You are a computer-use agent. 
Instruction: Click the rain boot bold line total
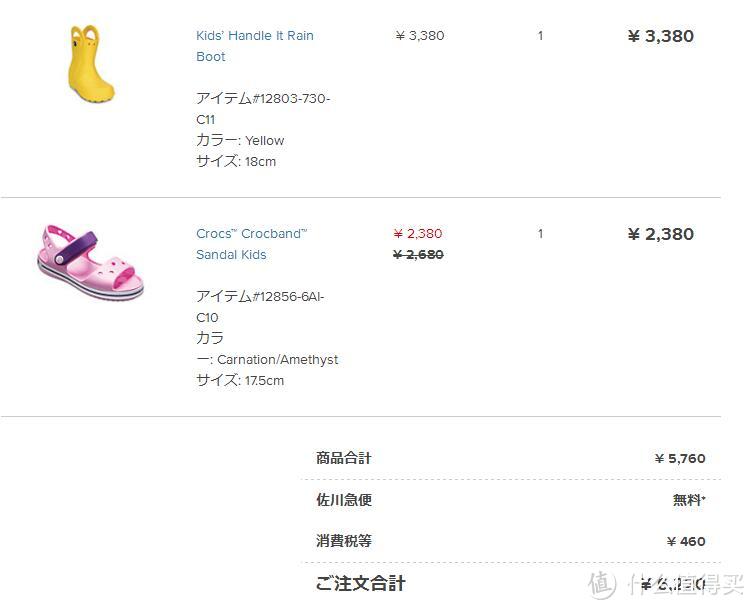coord(660,37)
